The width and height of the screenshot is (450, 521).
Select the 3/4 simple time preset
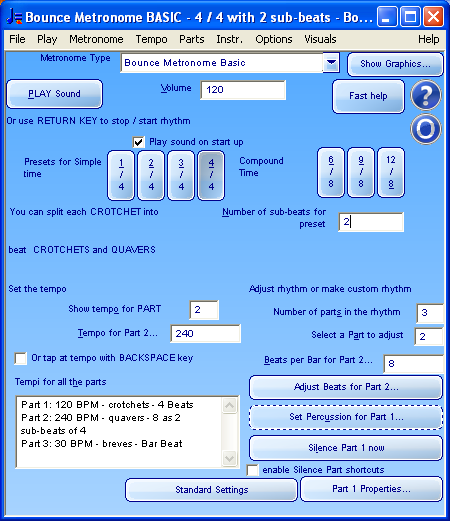click(181, 175)
